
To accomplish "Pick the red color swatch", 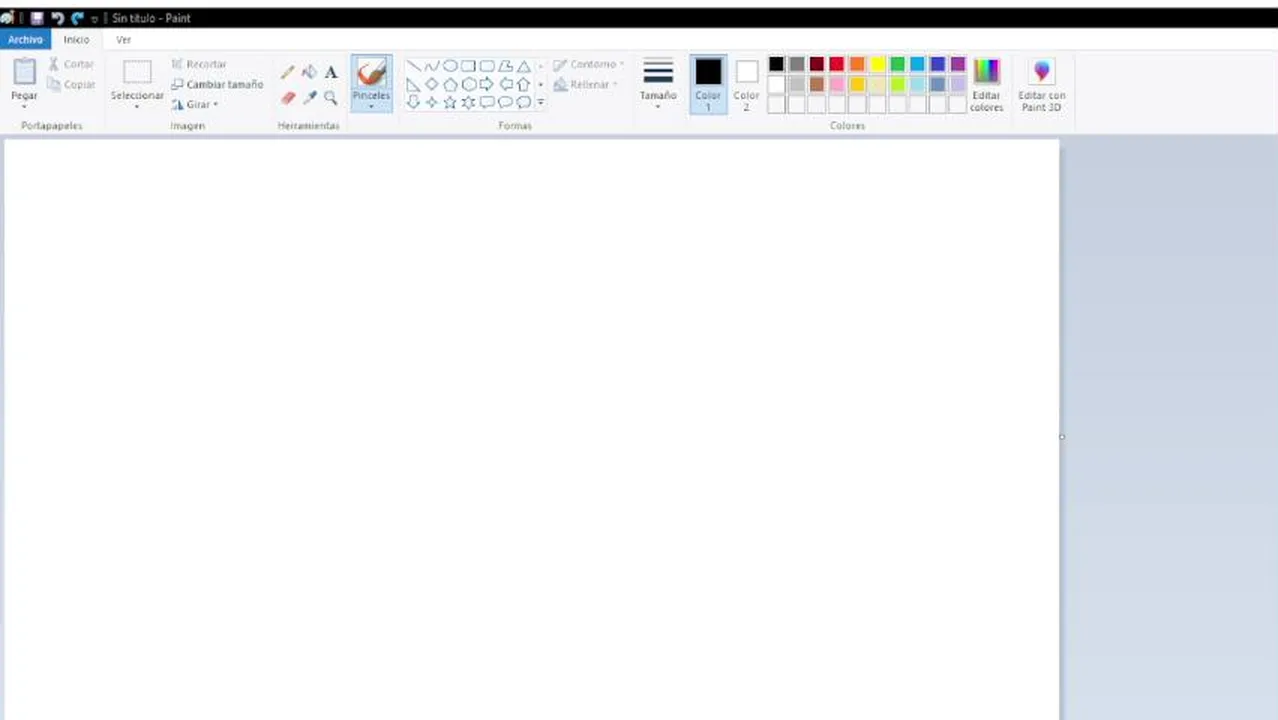I will point(837,64).
